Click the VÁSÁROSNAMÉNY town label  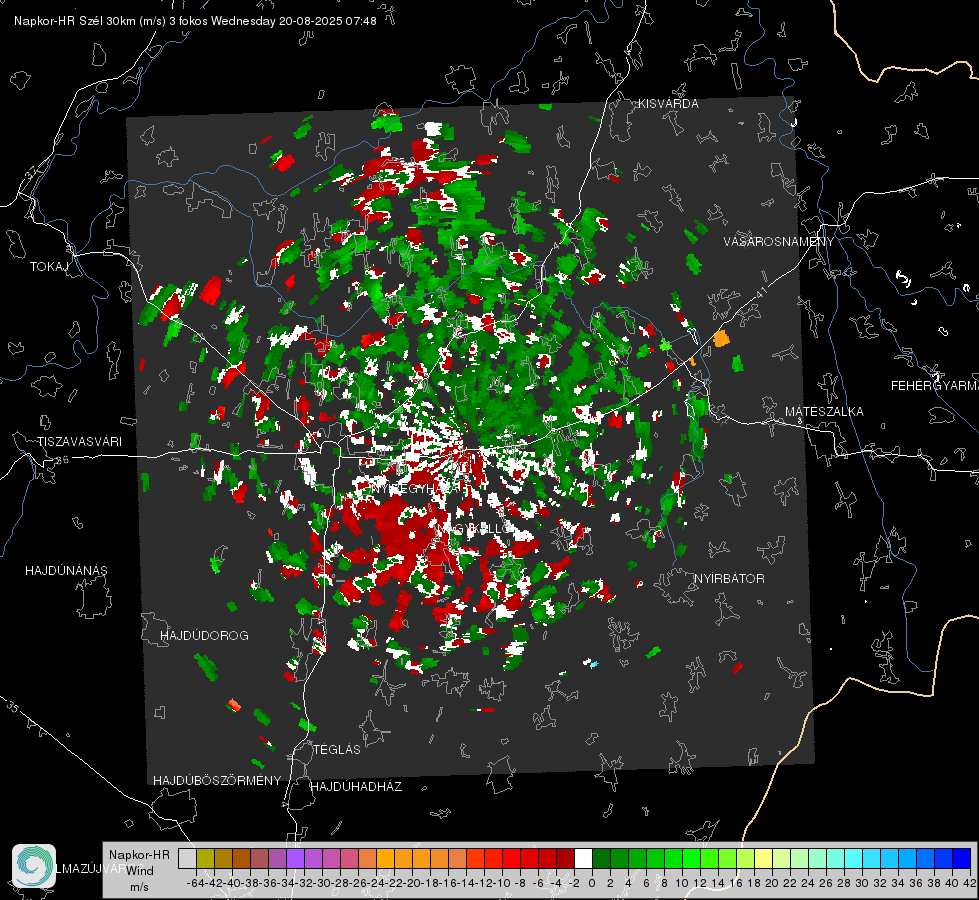(x=779, y=242)
